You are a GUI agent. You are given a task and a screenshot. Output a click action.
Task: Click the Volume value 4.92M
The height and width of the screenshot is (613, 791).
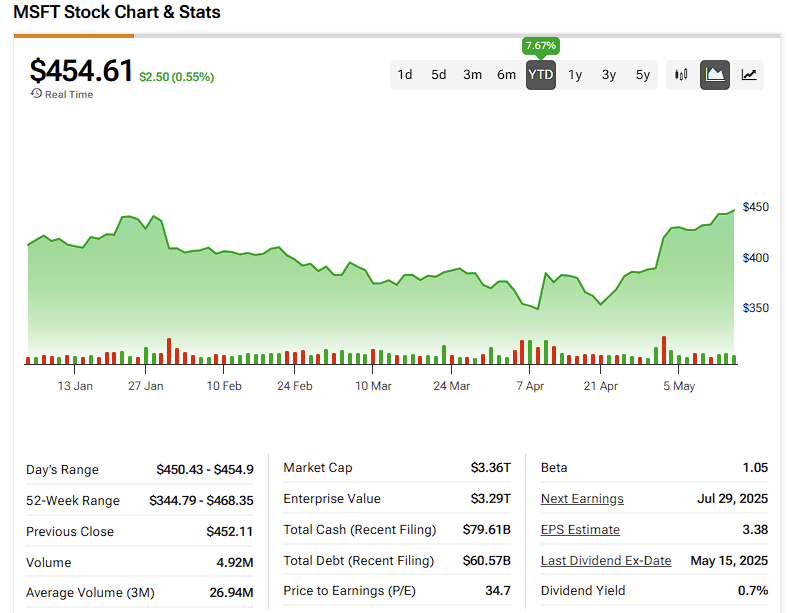[235, 563]
